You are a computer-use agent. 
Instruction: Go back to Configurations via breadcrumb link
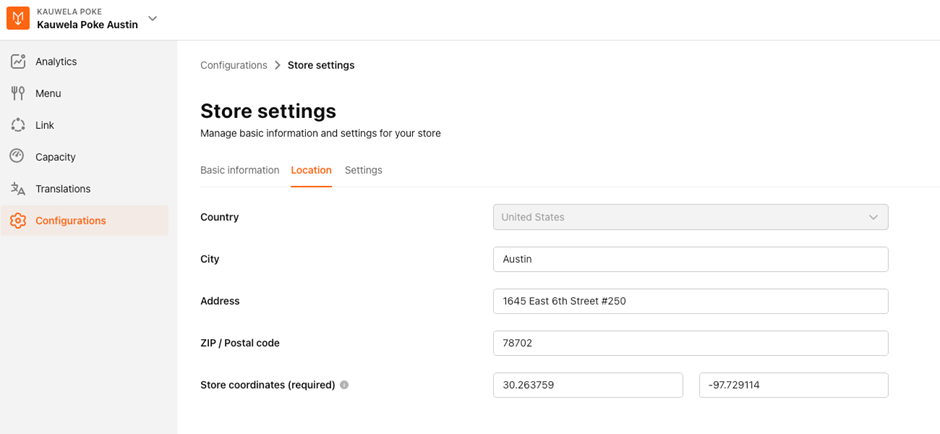(x=234, y=65)
